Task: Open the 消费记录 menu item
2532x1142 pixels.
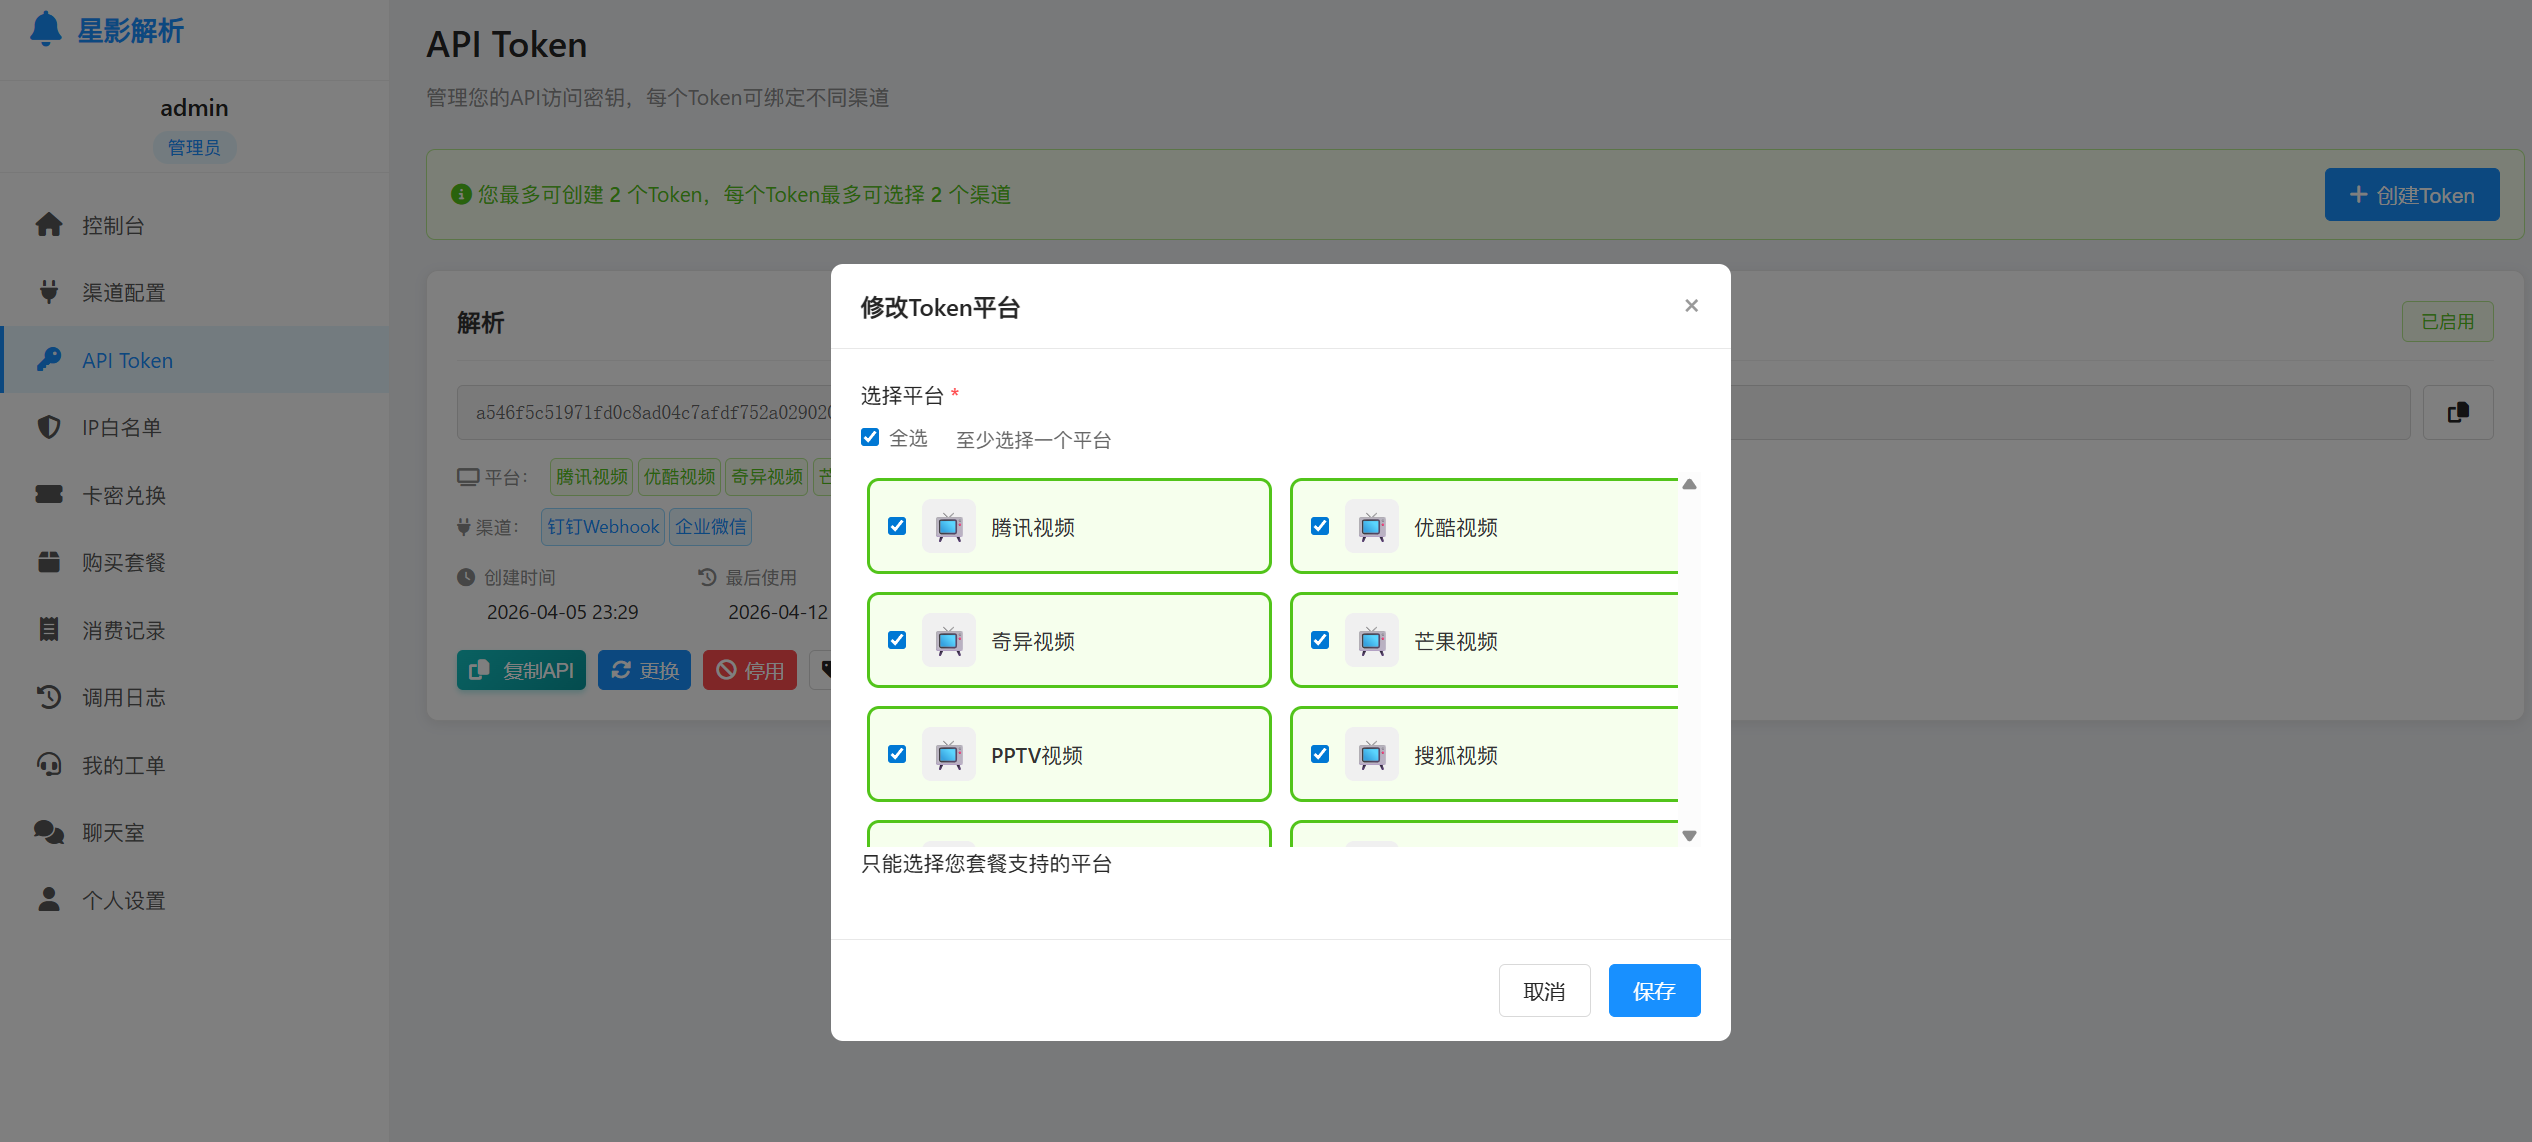Action: click(x=195, y=630)
